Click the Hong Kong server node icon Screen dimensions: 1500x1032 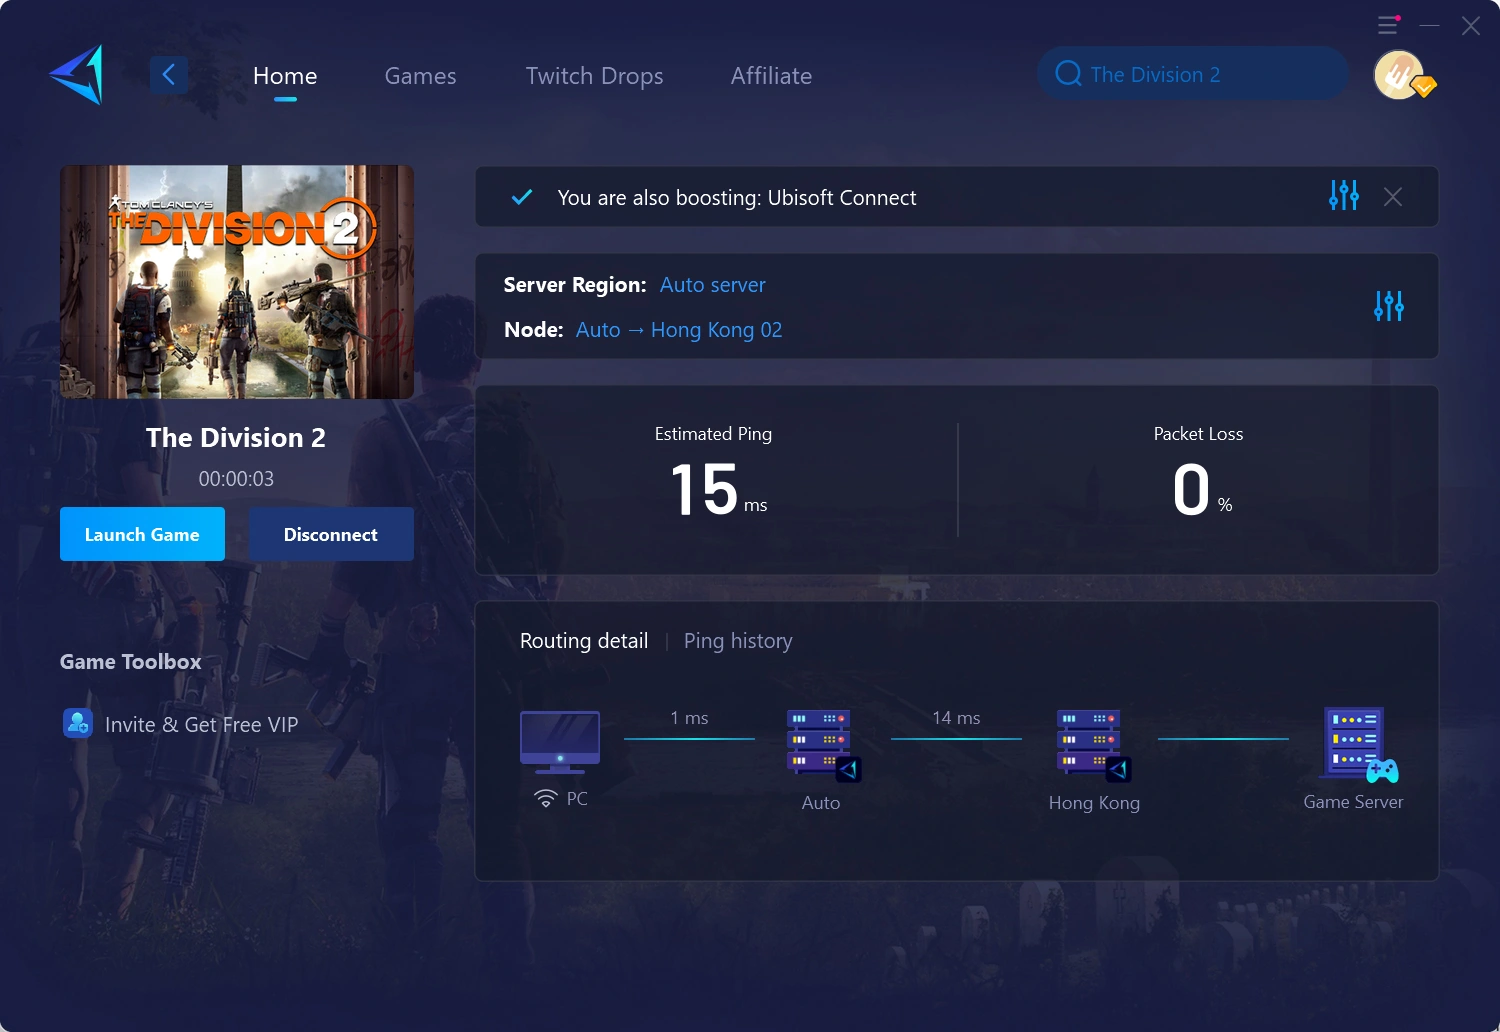pyautogui.click(x=1089, y=745)
